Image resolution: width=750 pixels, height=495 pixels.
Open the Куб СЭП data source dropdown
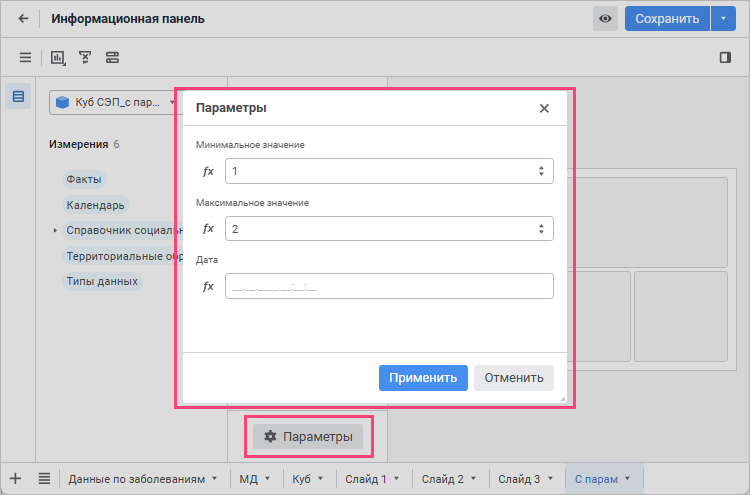tap(115, 102)
